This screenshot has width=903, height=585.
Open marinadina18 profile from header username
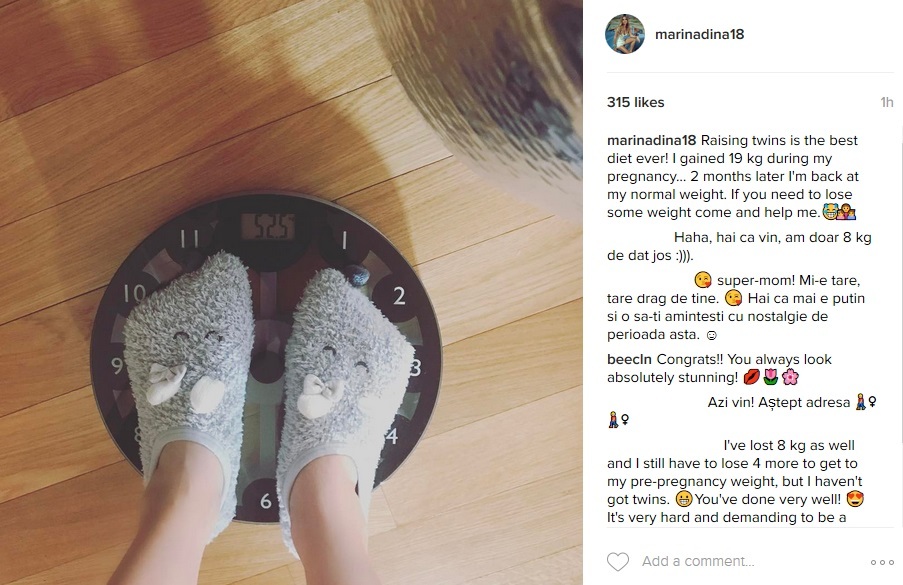[700, 34]
